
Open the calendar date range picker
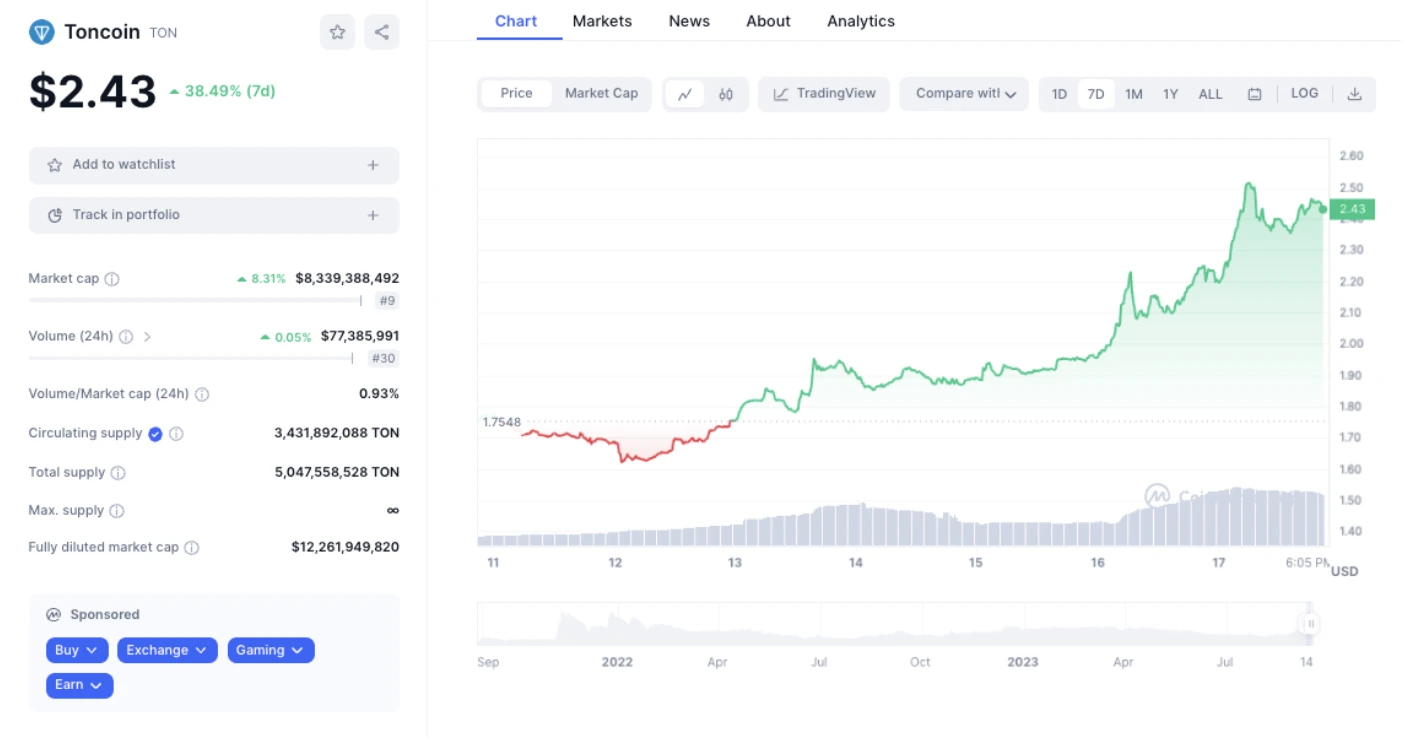[x=1254, y=94]
